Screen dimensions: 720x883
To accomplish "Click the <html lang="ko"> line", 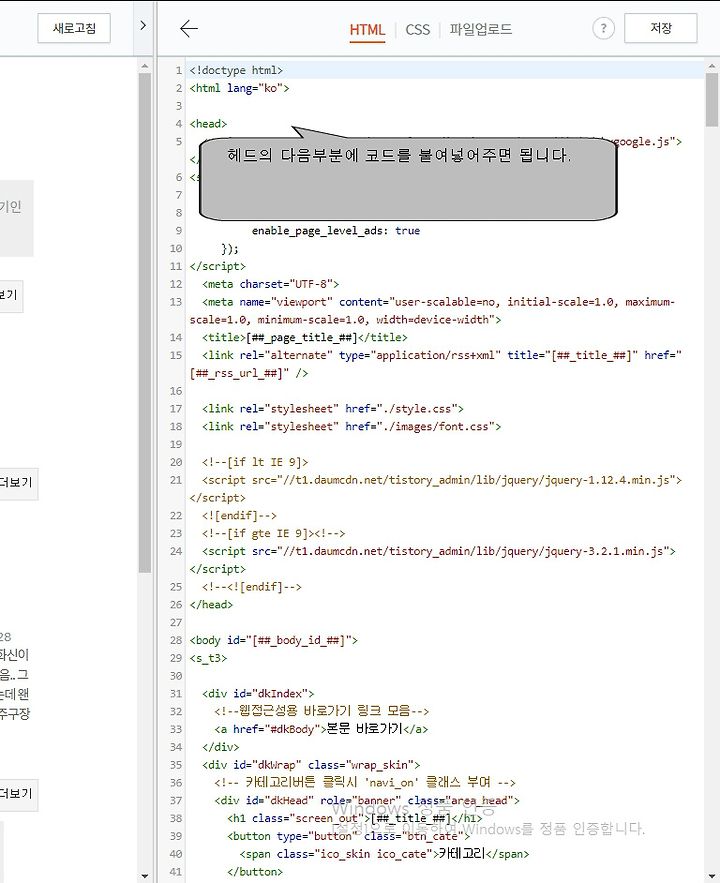I will (239, 88).
